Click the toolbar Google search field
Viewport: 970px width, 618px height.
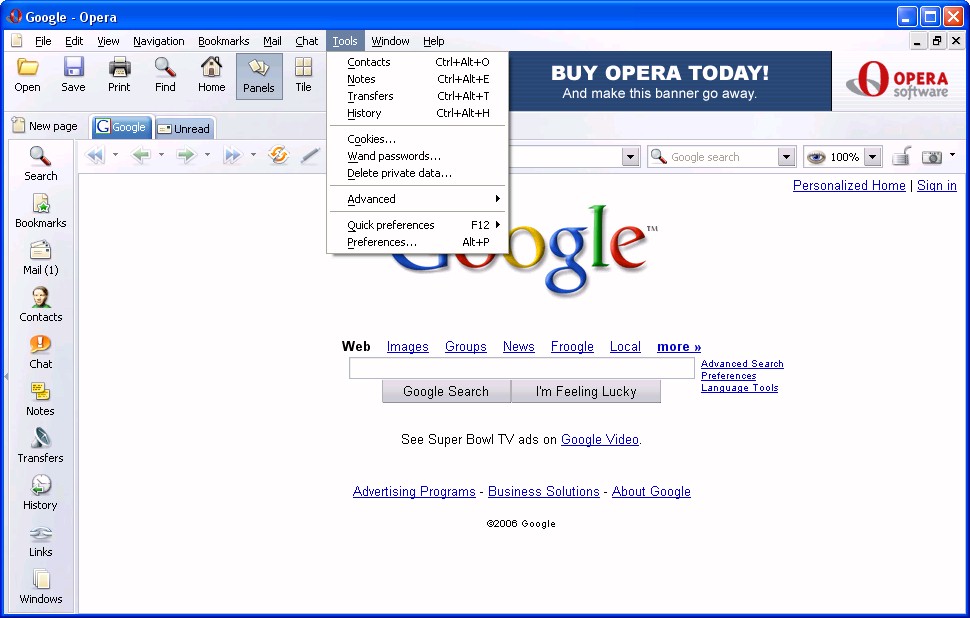[713, 157]
